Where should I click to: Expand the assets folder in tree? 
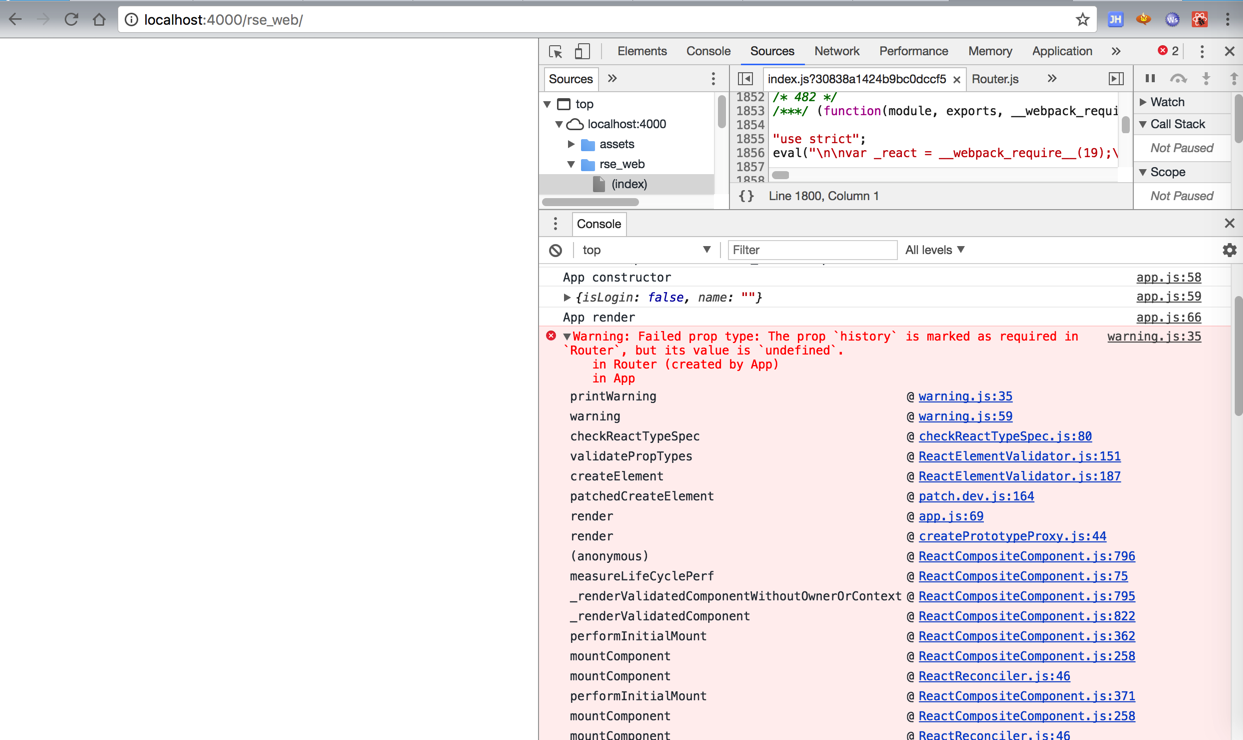pos(572,144)
